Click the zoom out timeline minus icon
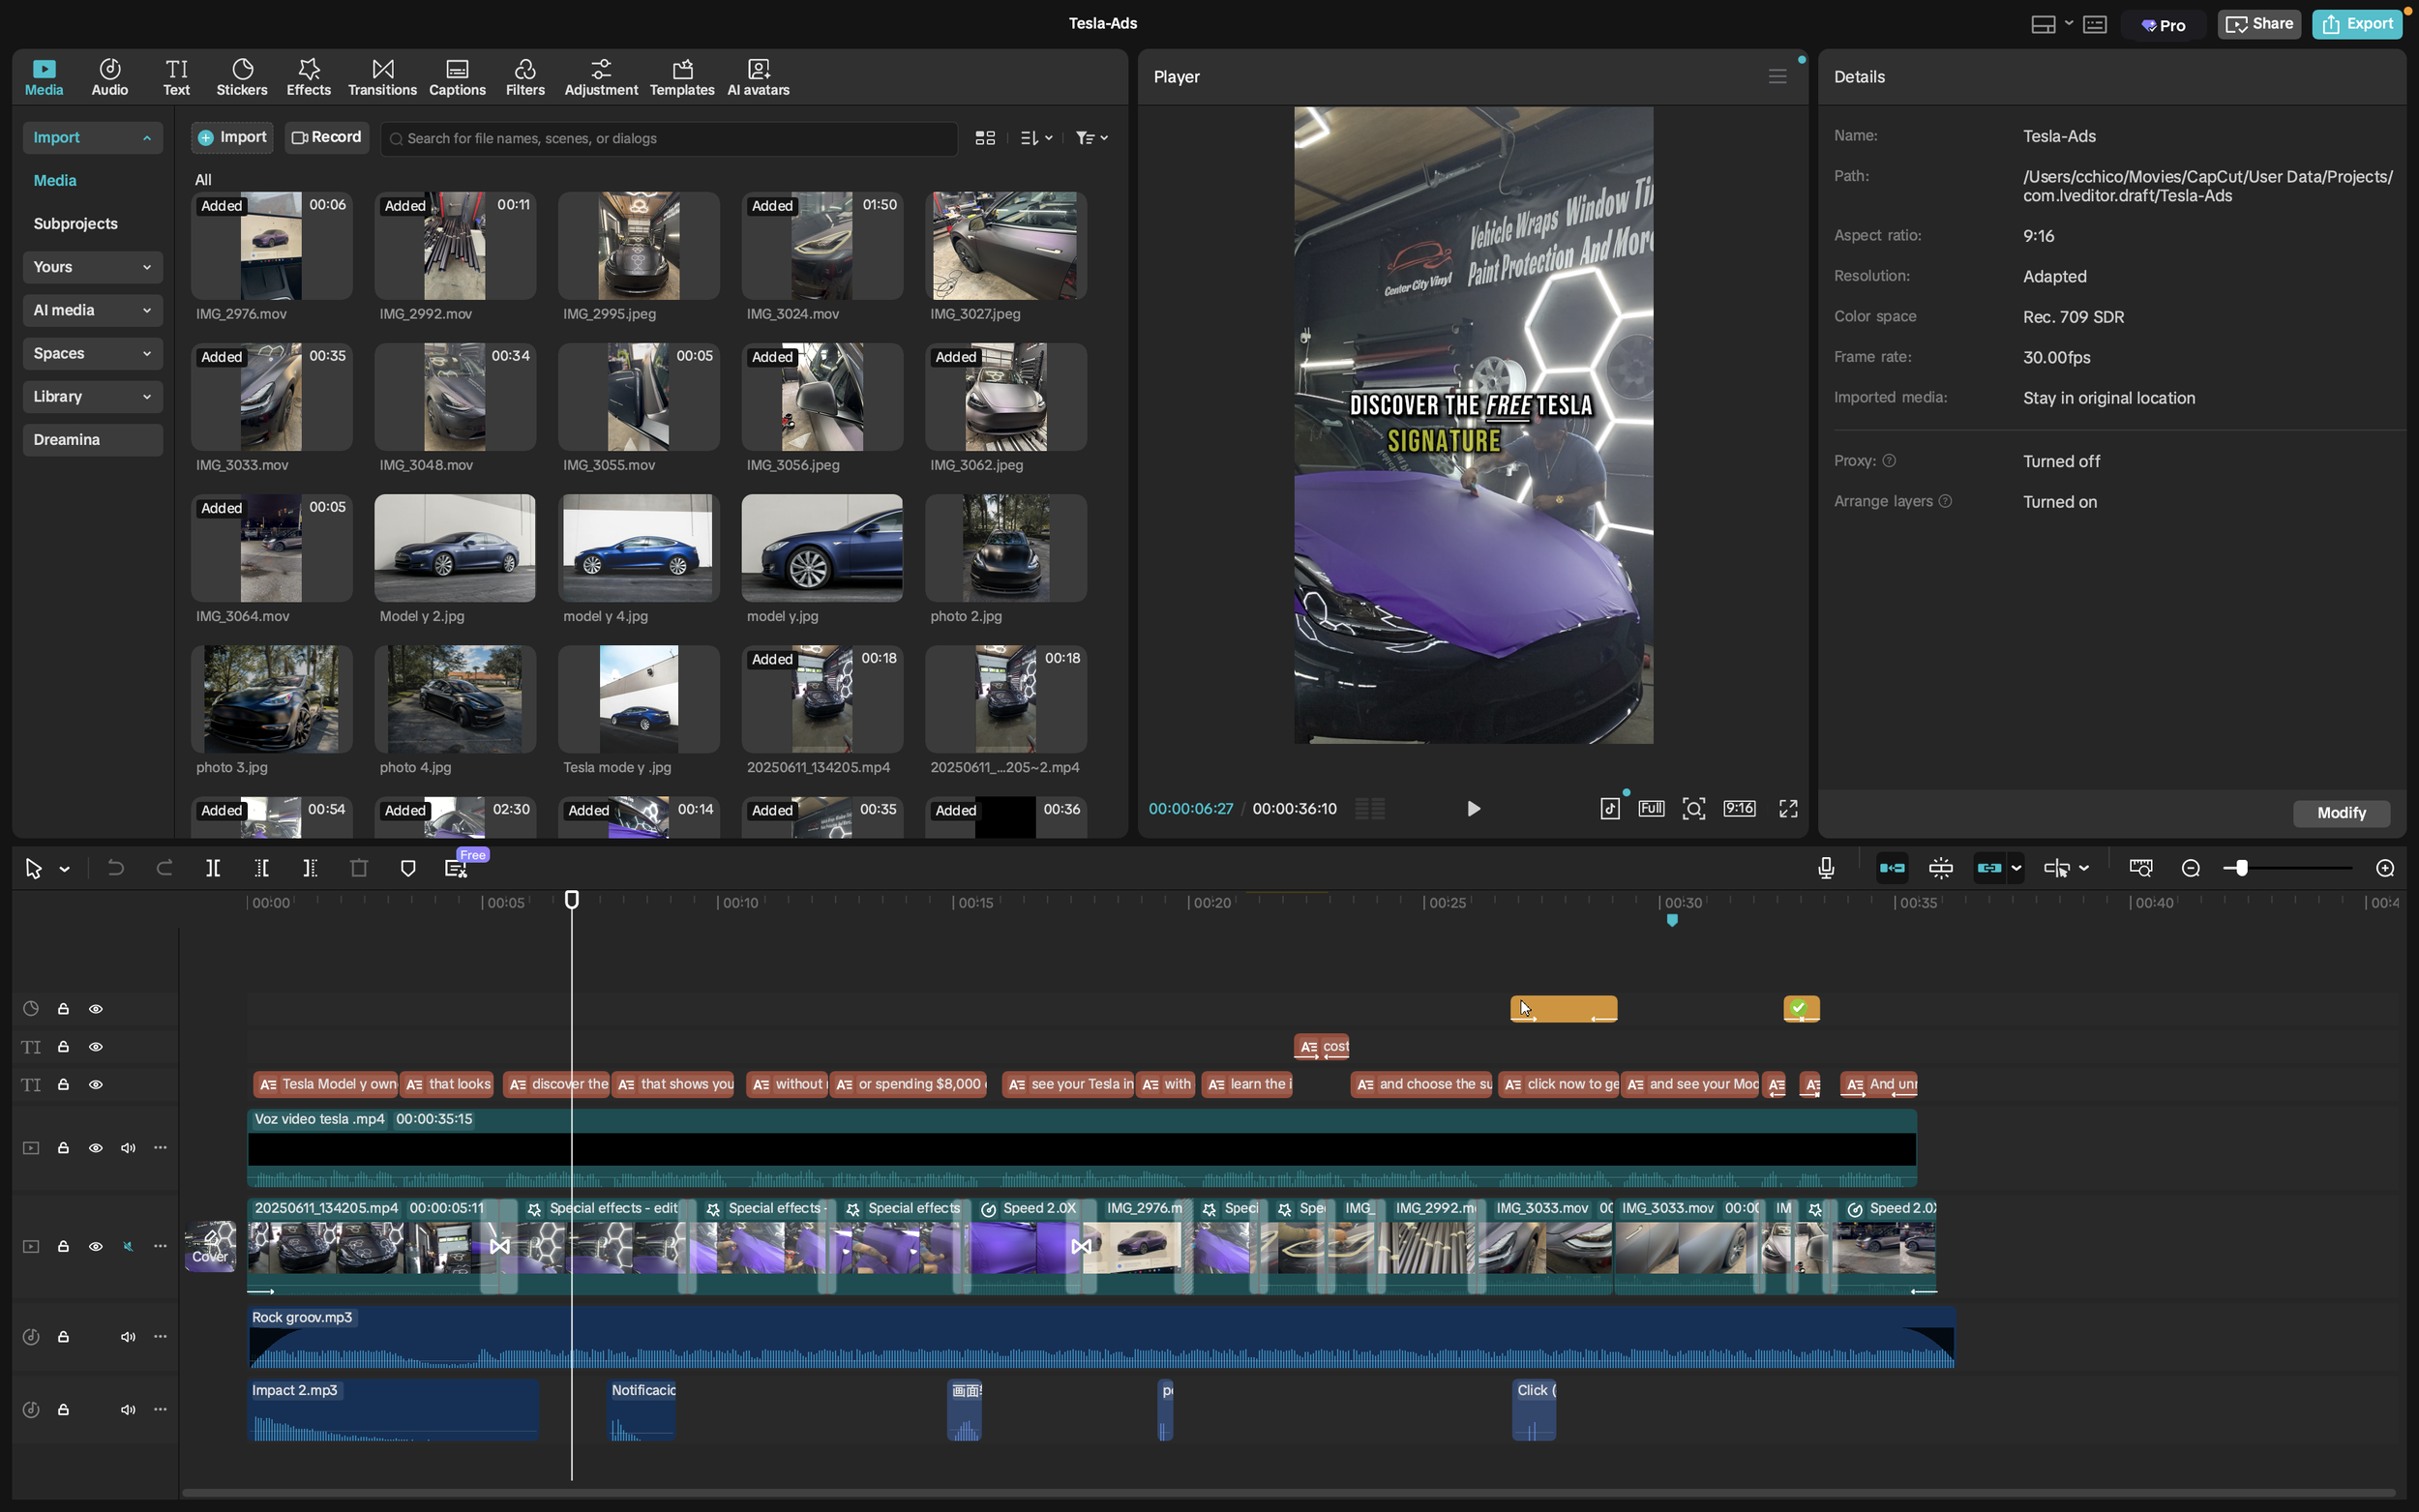The height and width of the screenshot is (1512, 2419). [x=2190, y=868]
